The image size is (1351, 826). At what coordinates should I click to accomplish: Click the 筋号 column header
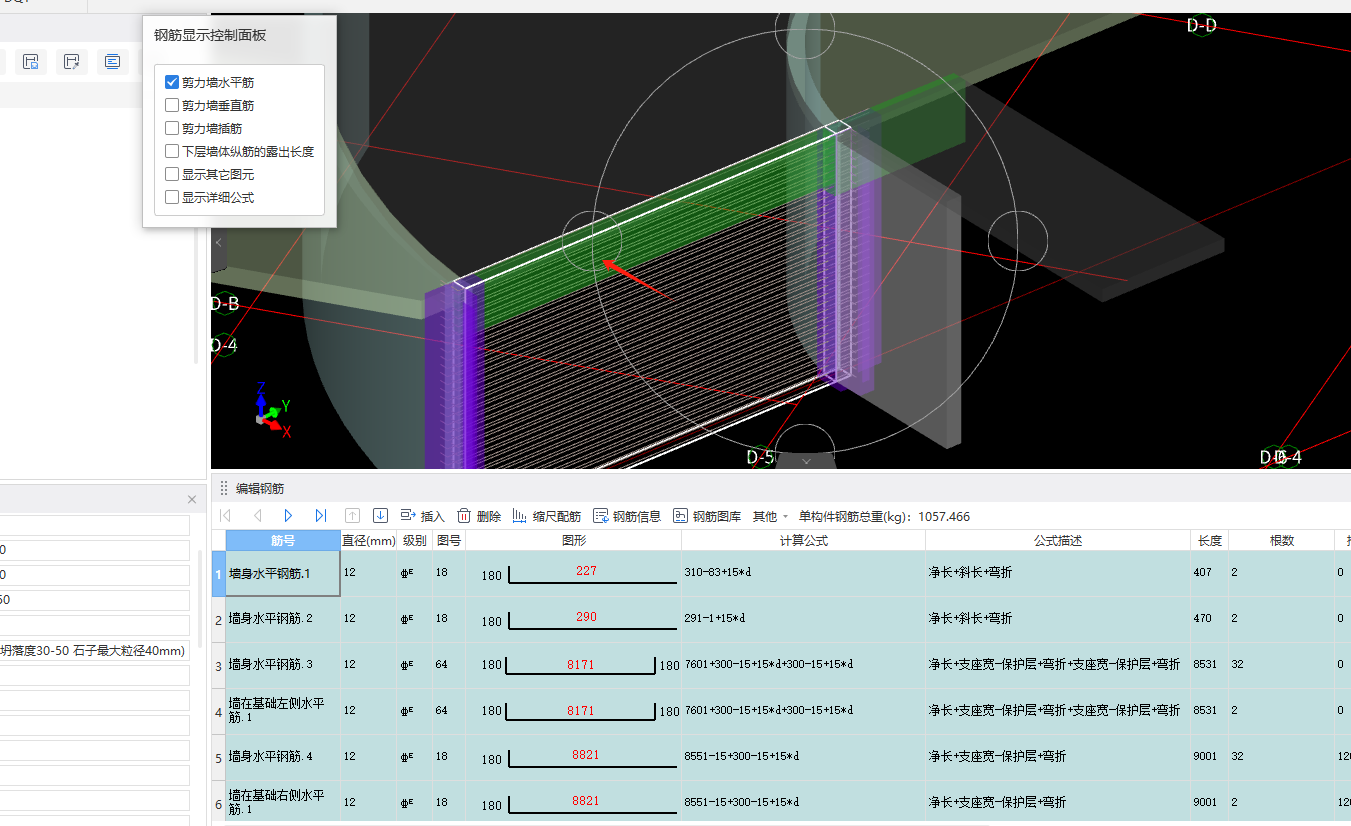[283, 540]
